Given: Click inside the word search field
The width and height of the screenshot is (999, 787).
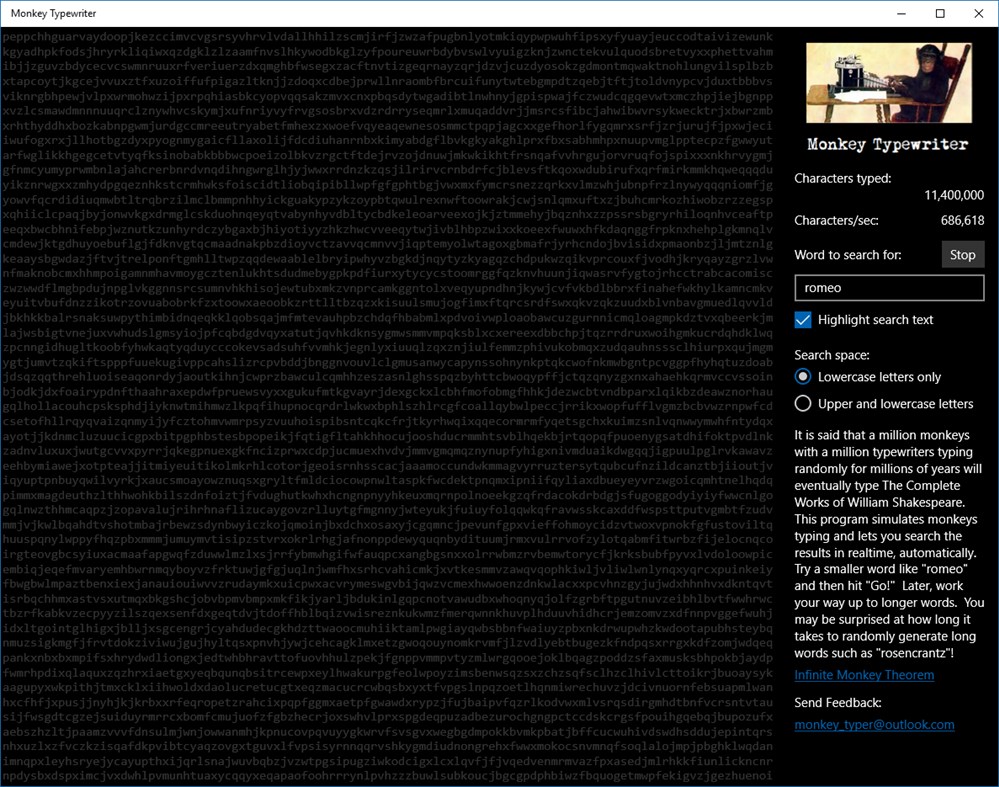Looking at the screenshot, I should click(888, 287).
